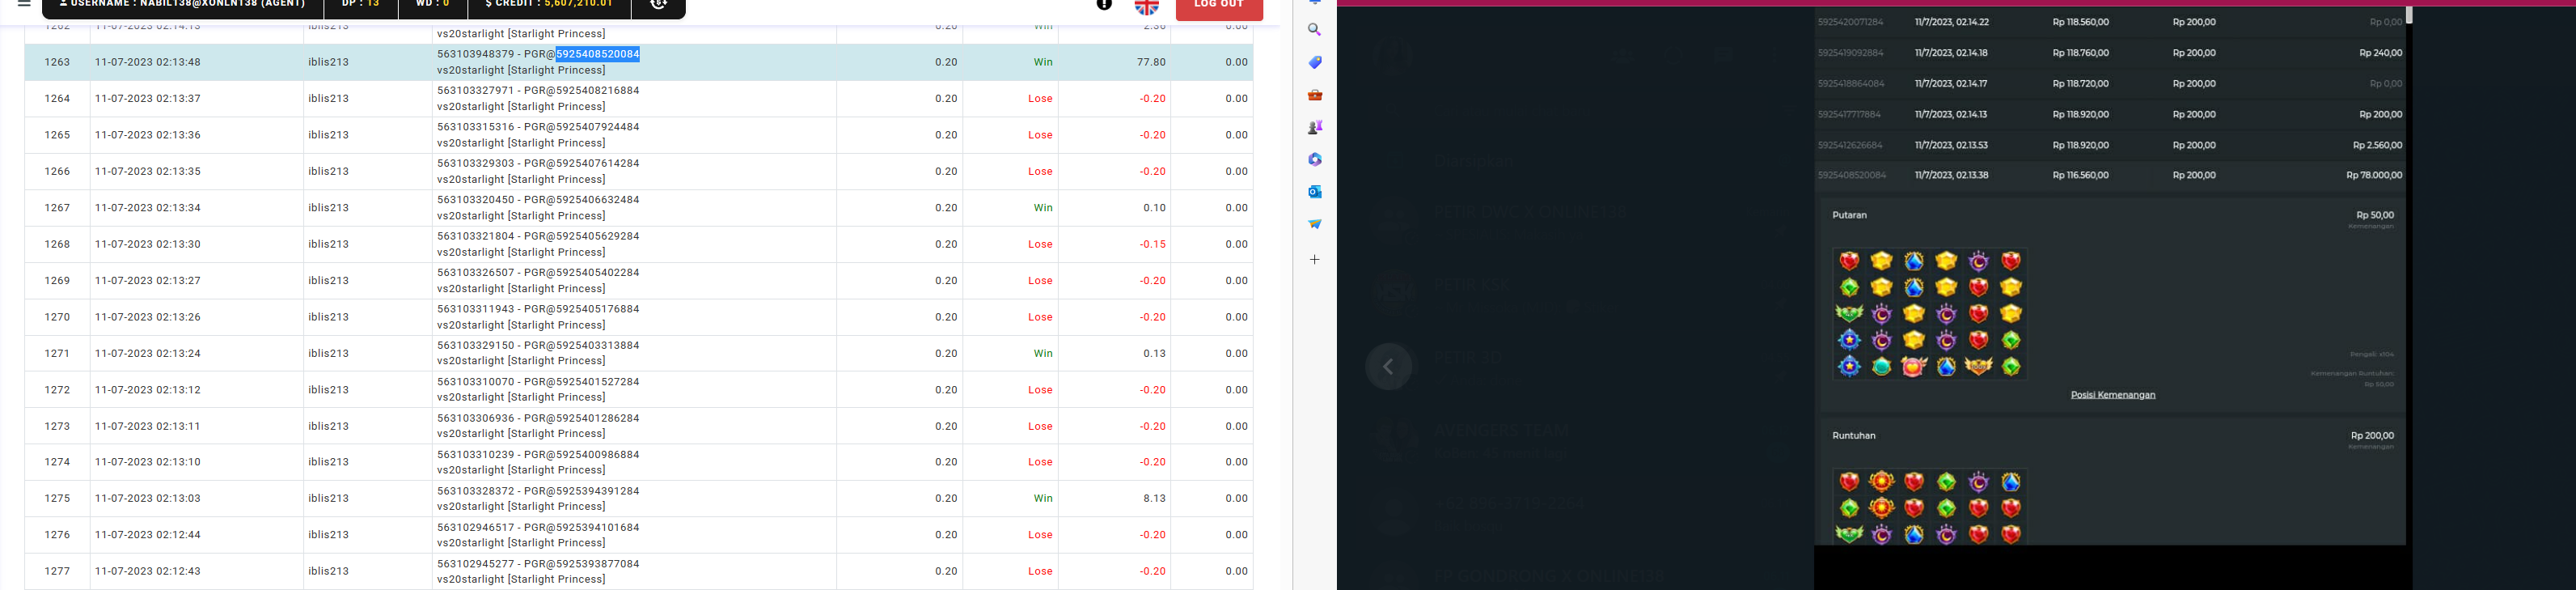This screenshot has height=590, width=2576.
Task: Open the hamburger menu in the agent panel
Action: (24, 4)
